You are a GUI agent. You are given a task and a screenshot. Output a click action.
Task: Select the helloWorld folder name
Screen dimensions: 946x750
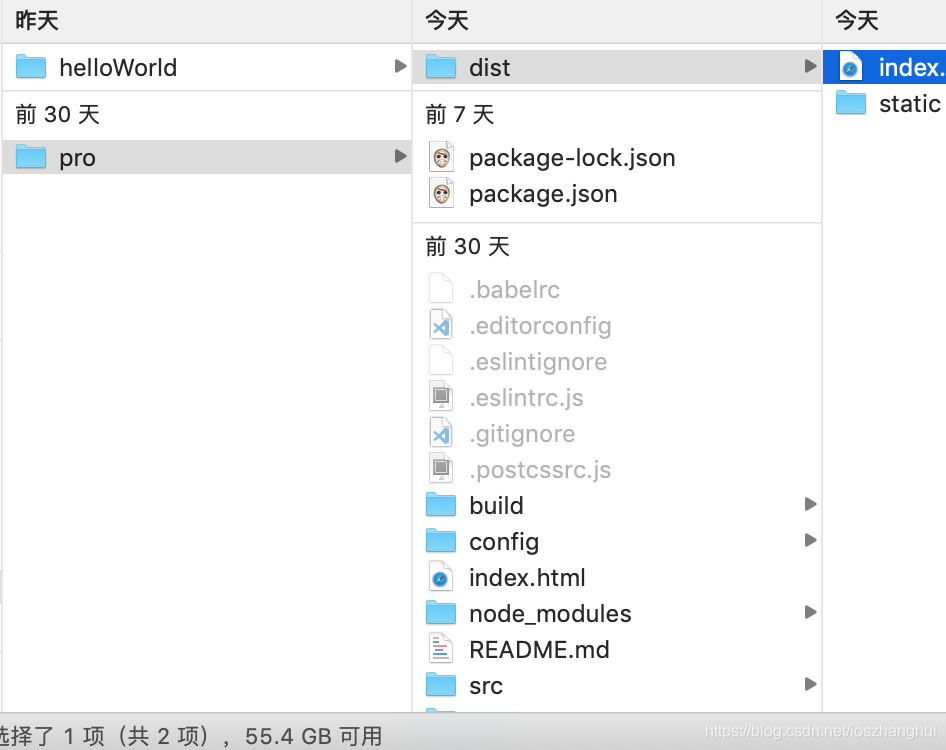[118, 68]
